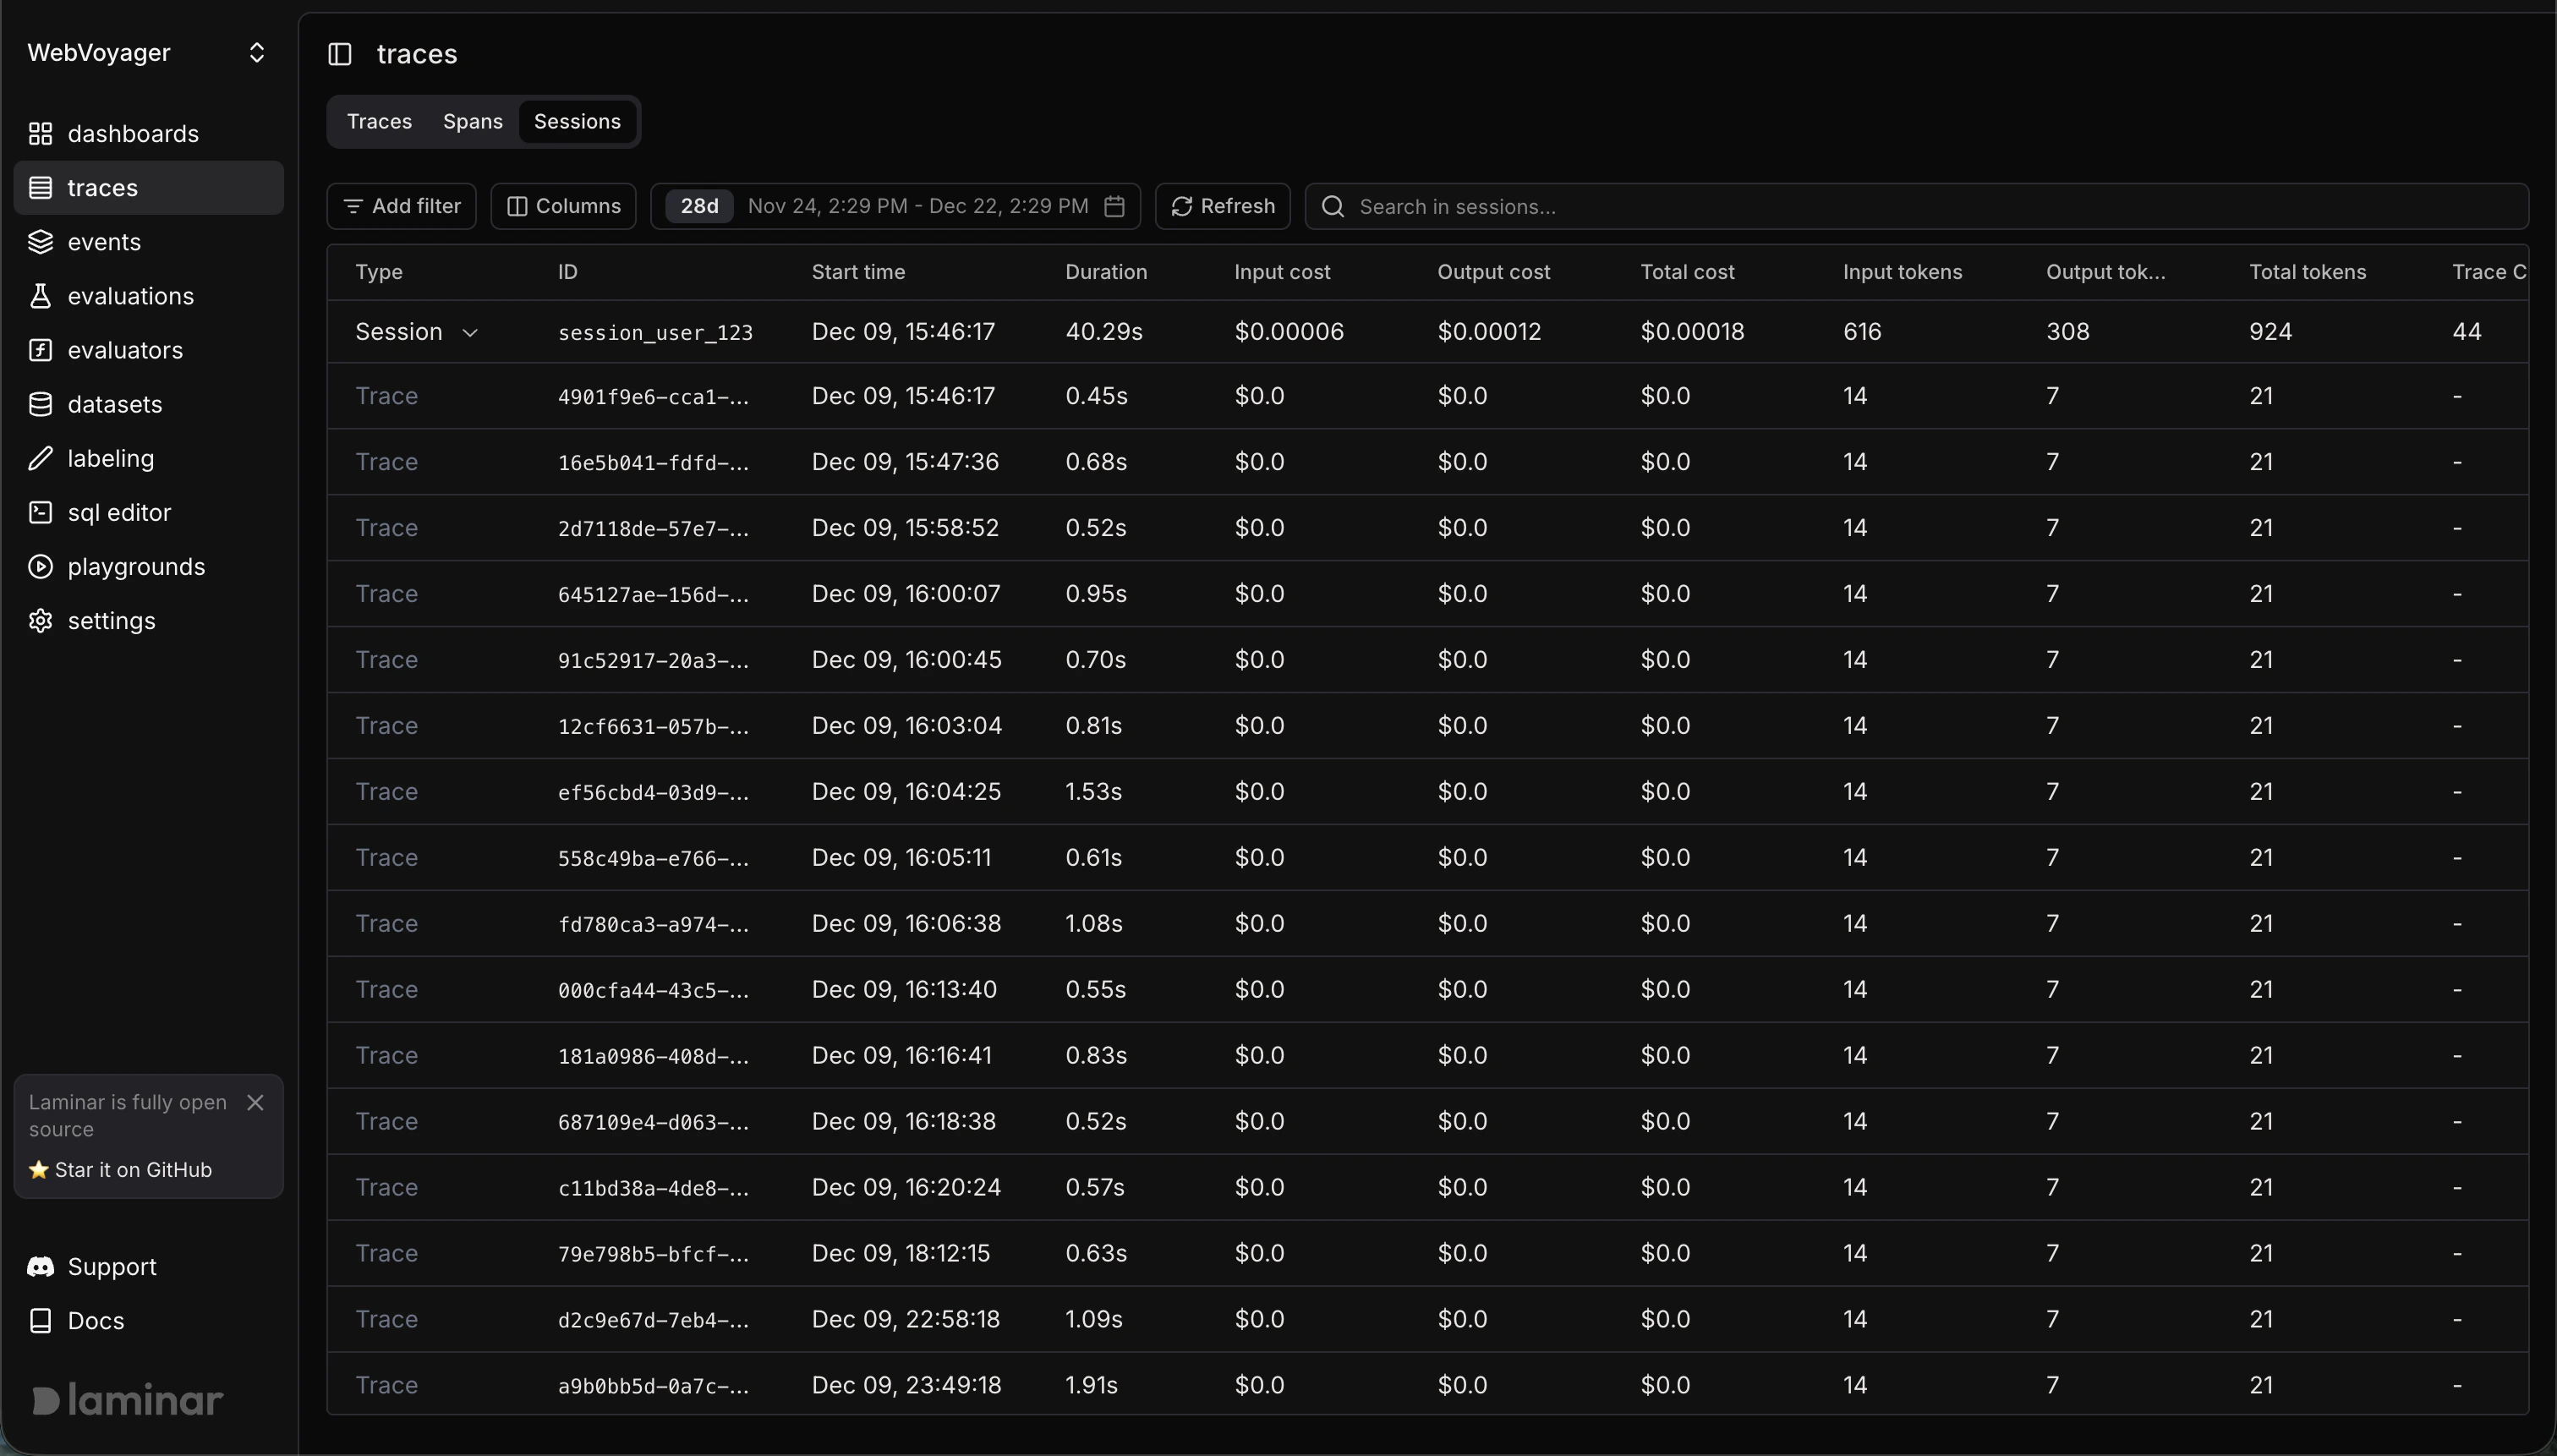Open playgrounds from the sidebar
Viewport: 2557px width, 1456px height.
[136, 566]
